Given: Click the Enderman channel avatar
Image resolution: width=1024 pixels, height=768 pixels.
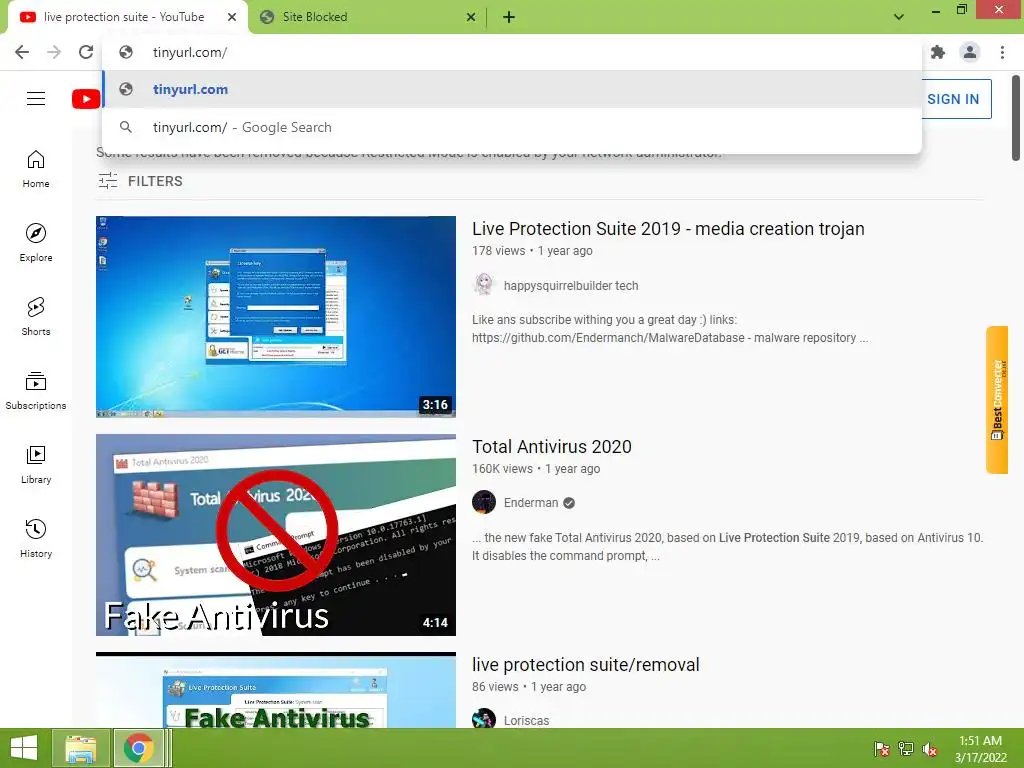Looking at the screenshot, I should tap(484, 502).
